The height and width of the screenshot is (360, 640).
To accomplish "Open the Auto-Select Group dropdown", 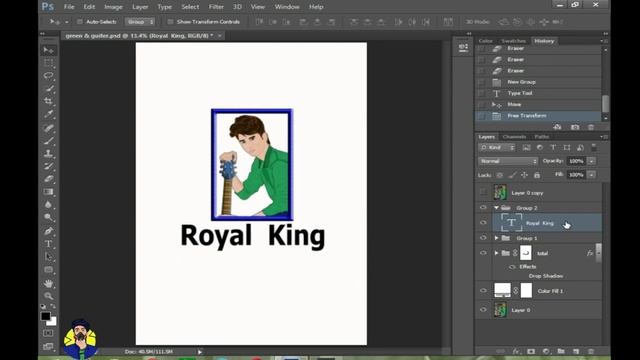I will (140, 22).
